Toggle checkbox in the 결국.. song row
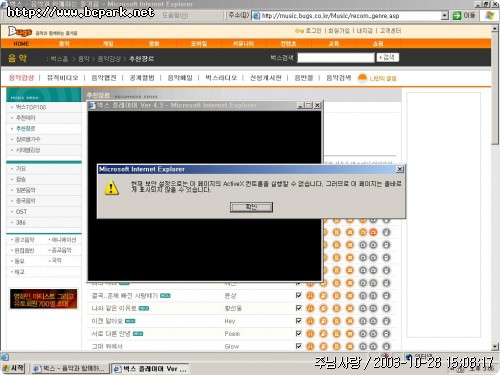 point(298,295)
